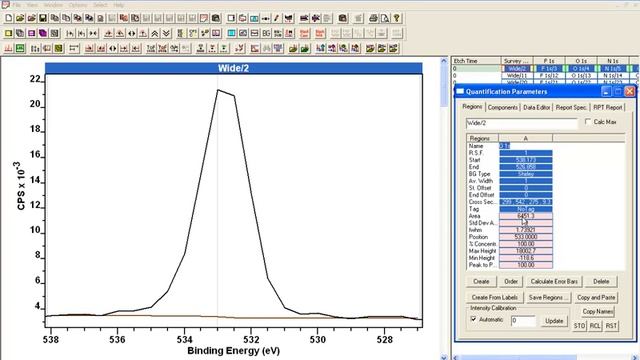Select the F 1s/3 spectrum block
The image size is (640, 360).
tap(549, 68)
